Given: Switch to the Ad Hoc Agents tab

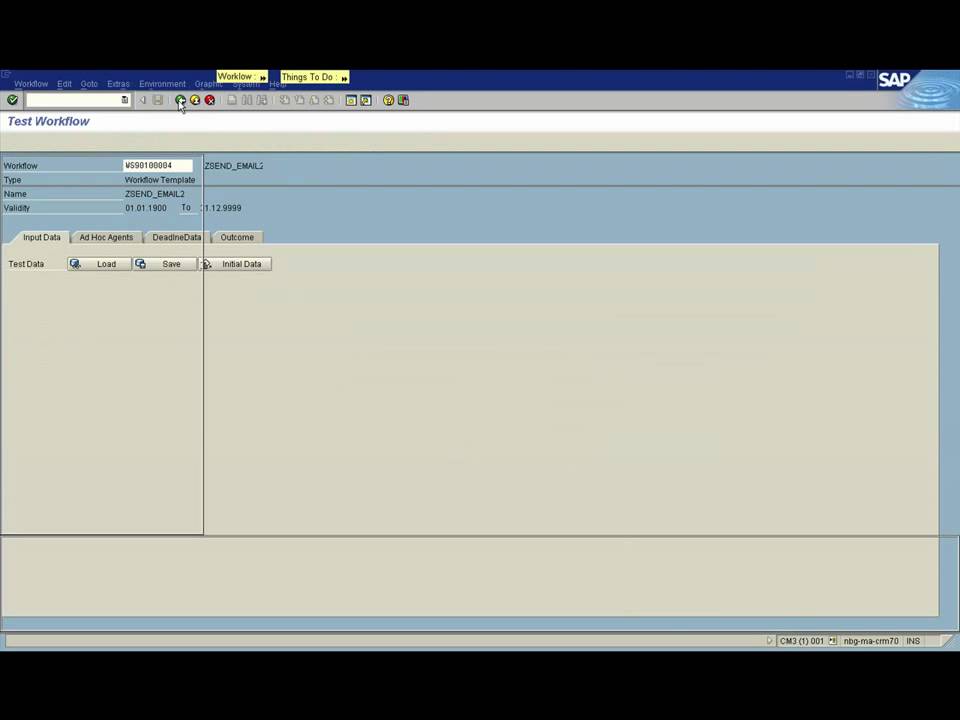Looking at the screenshot, I should point(106,237).
